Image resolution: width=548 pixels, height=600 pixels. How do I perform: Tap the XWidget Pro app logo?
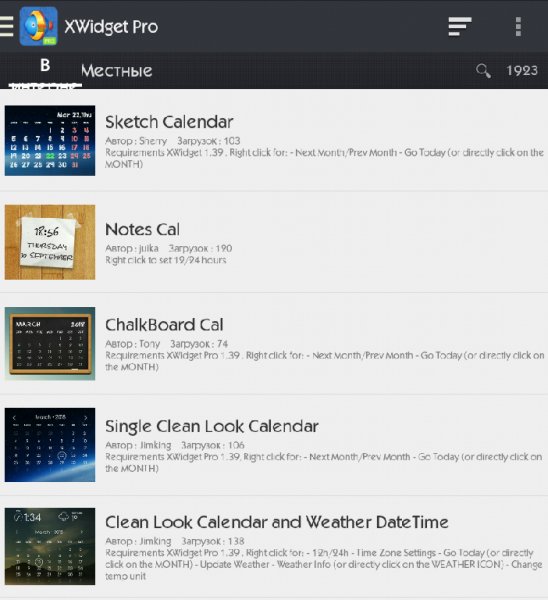(x=39, y=26)
